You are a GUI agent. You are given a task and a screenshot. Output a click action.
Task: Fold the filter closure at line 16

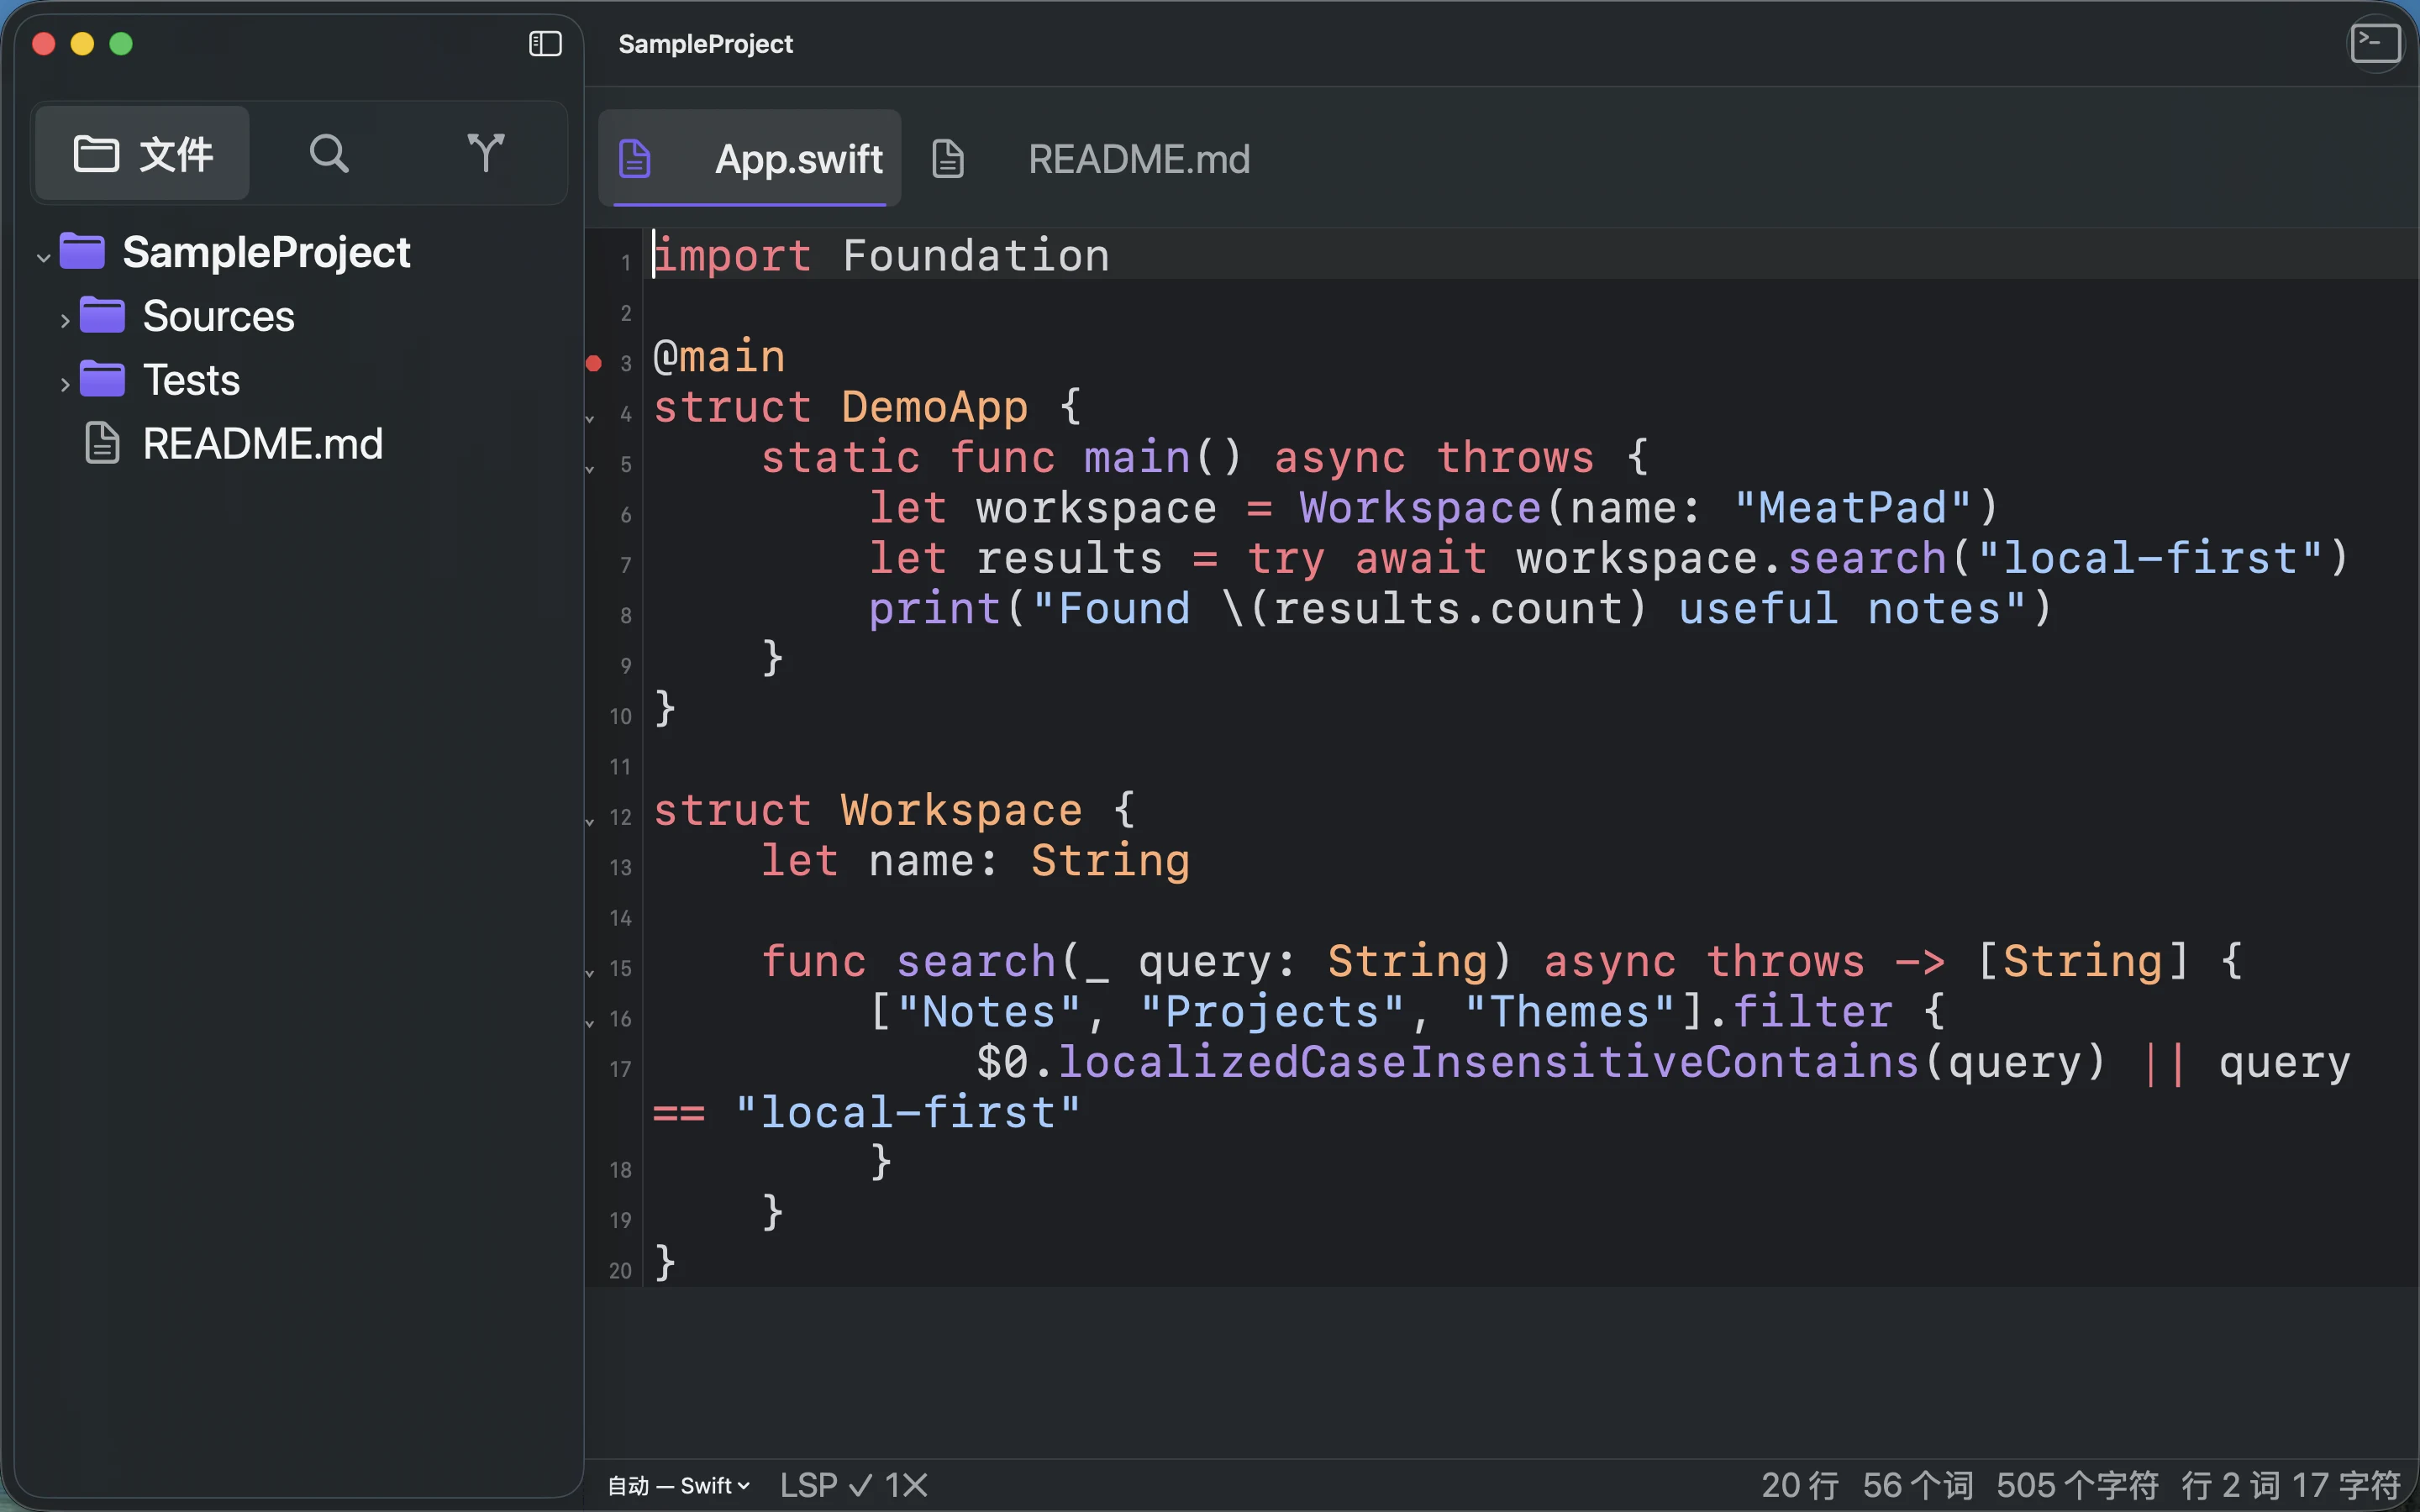[590, 1023]
